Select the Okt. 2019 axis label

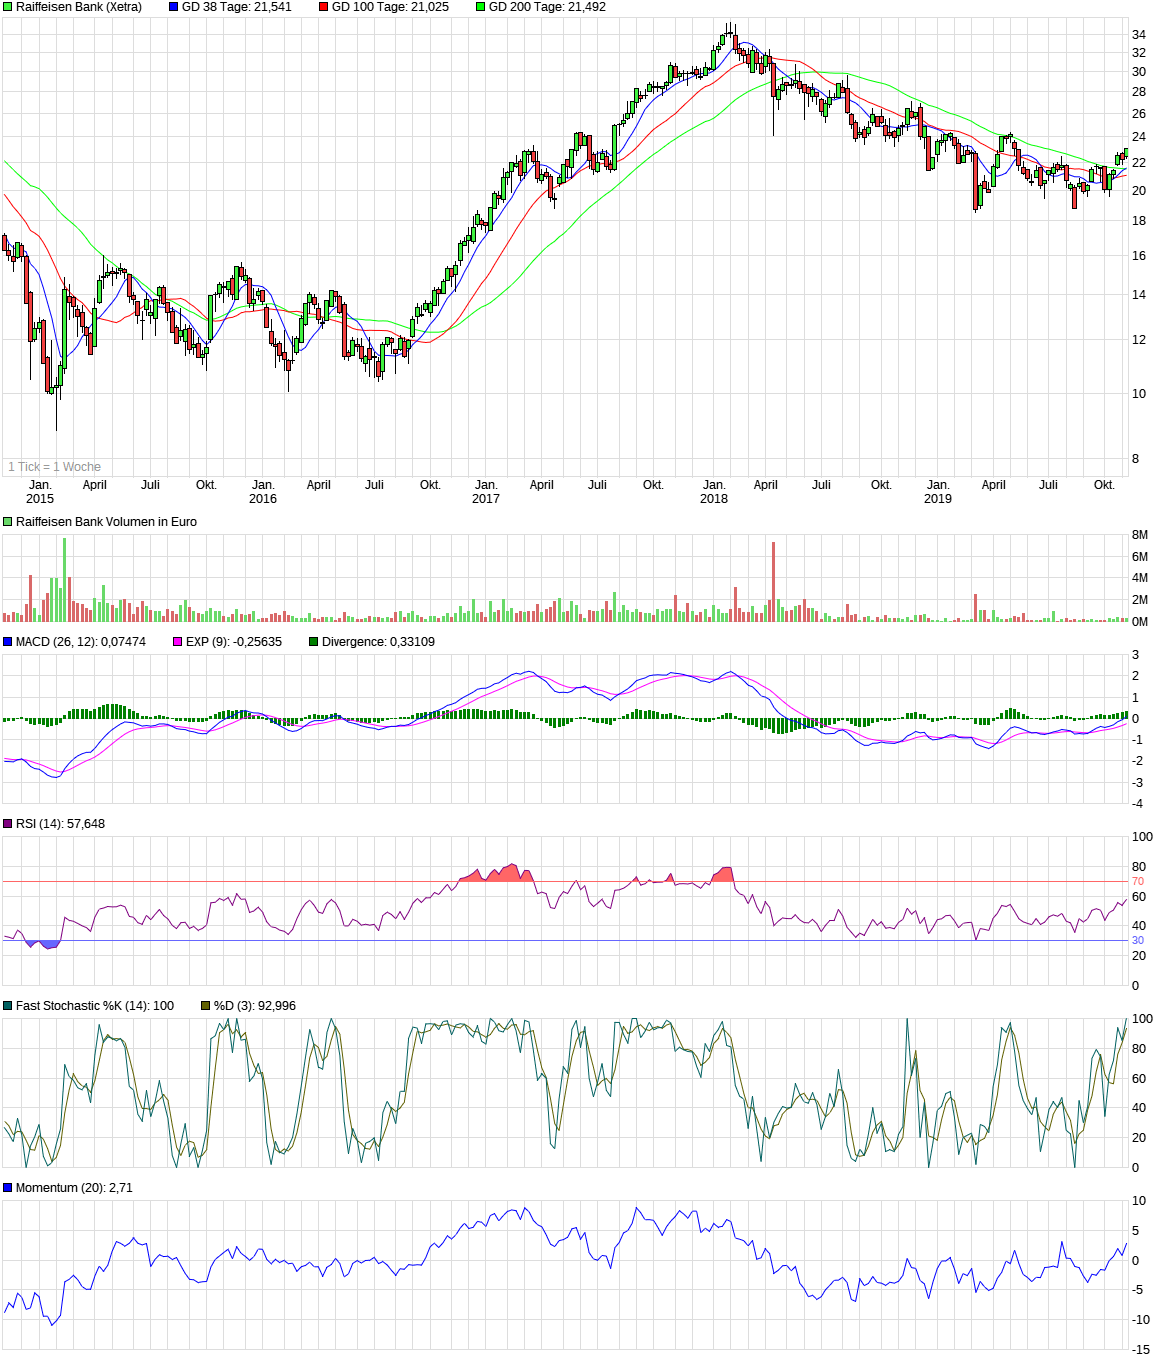coord(1104,483)
